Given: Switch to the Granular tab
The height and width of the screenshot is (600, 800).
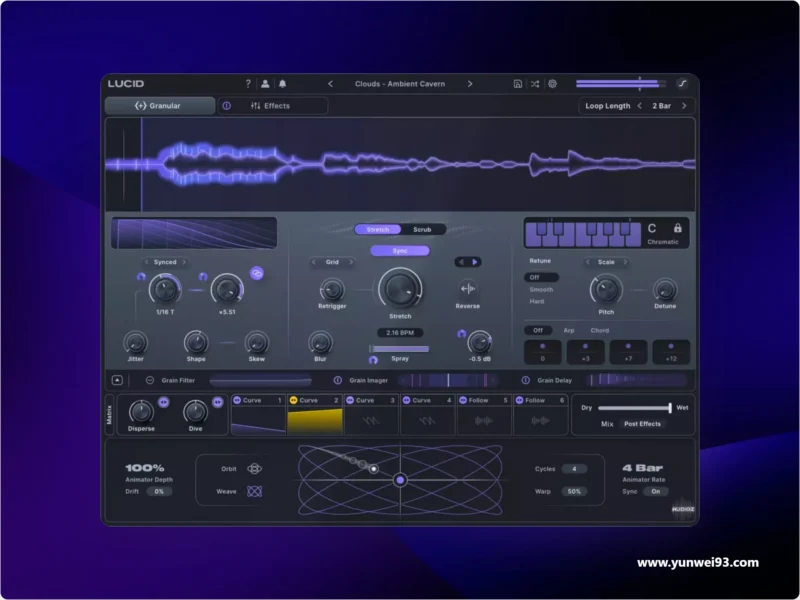Looking at the screenshot, I should click(160, 106).
